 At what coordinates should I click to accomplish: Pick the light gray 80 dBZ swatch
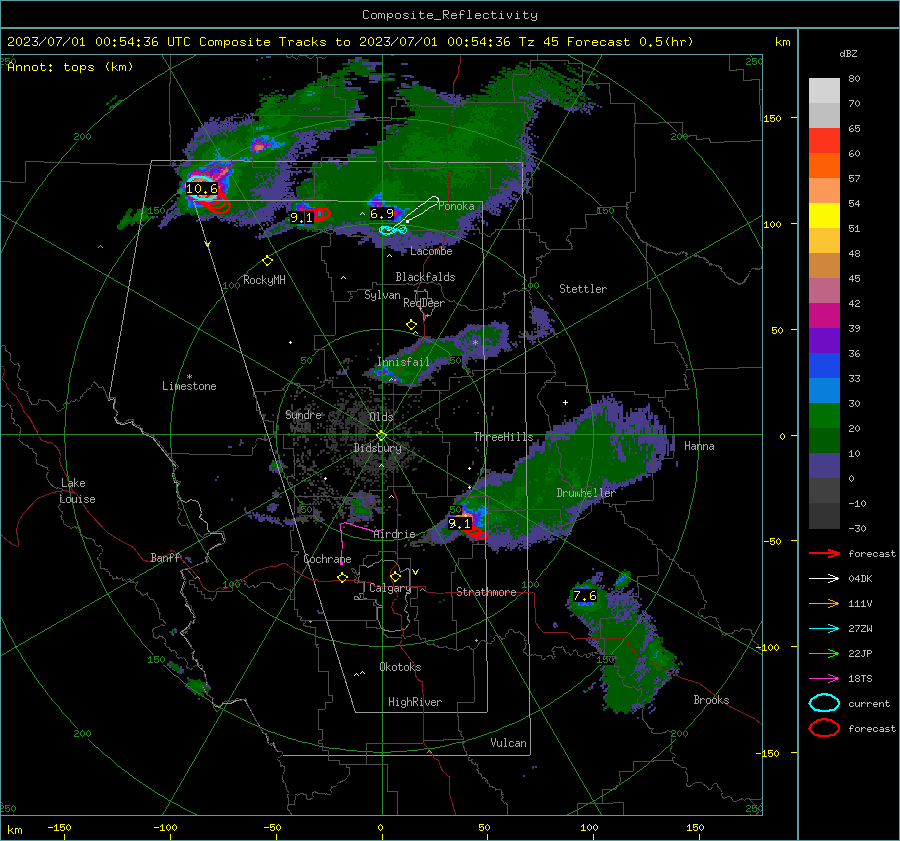pyautogui.click(x=824, y=91)
